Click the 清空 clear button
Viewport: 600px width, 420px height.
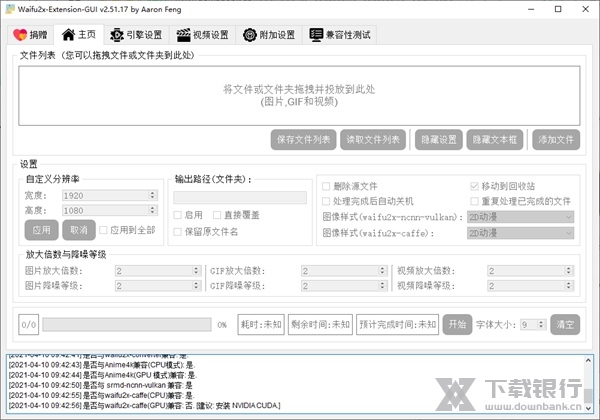click(x=565, y=324)
